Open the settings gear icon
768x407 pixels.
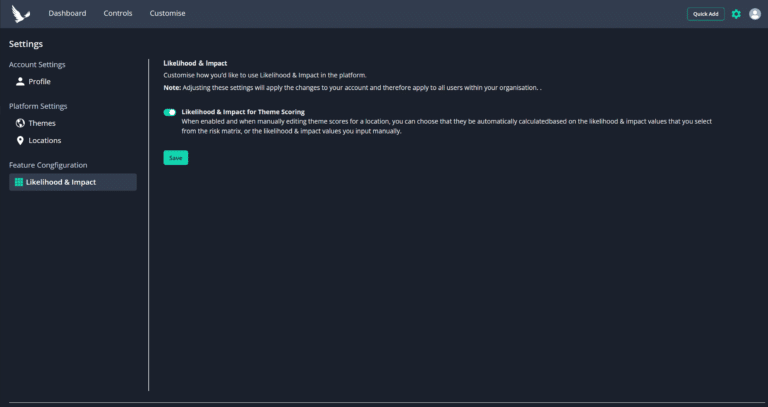[736, 14]
